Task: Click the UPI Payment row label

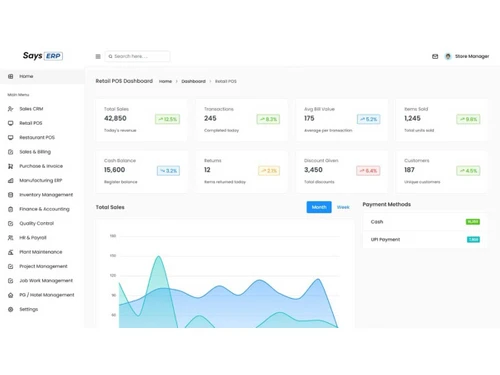Action: pyautogui.click(x=385, y=239)
